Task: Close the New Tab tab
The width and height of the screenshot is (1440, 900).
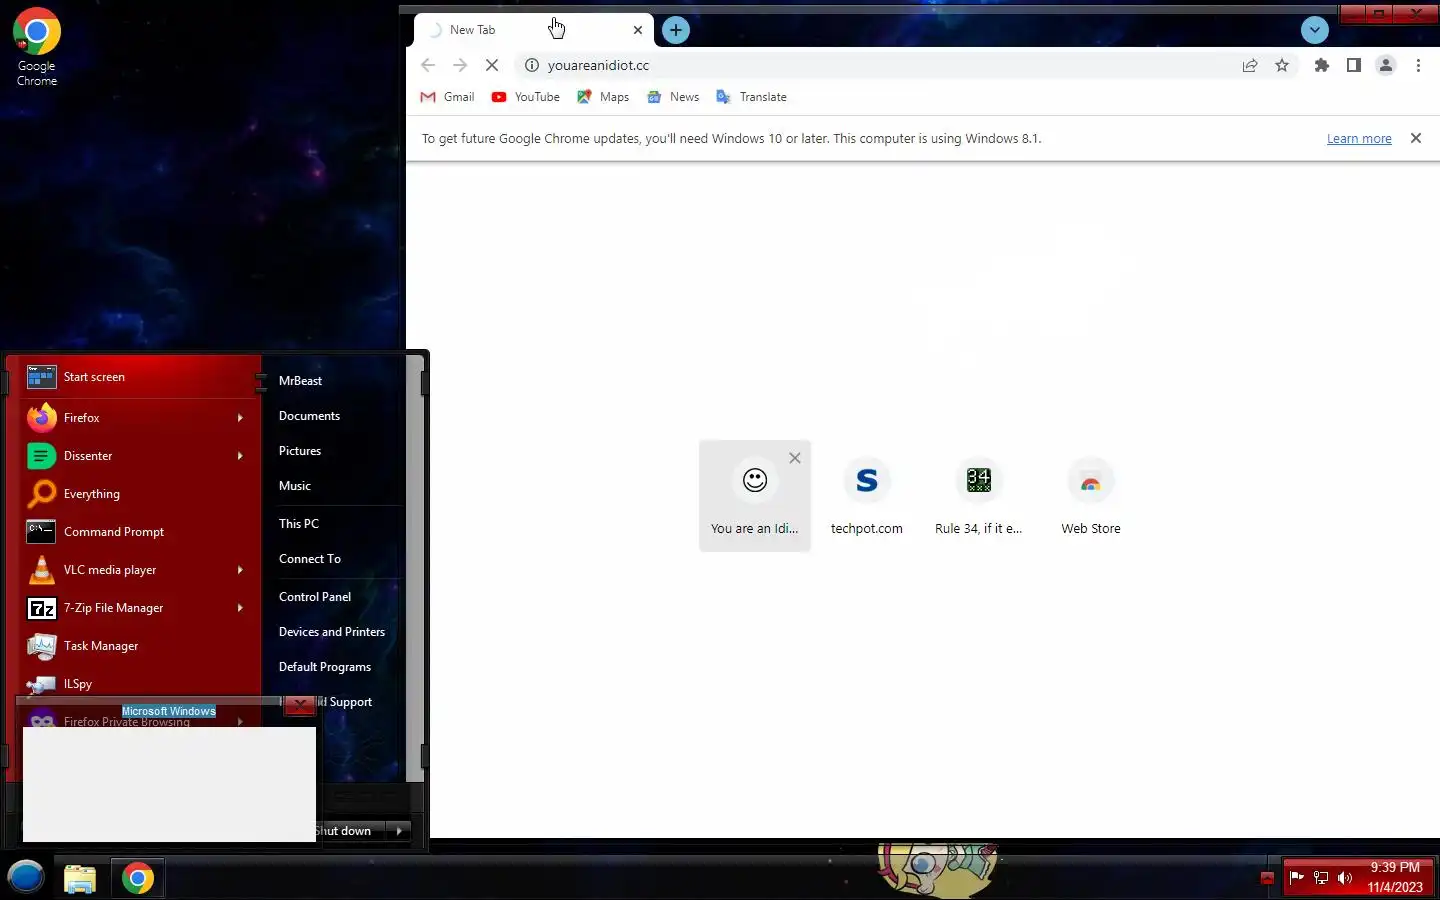Action: [x=638, y=30]
